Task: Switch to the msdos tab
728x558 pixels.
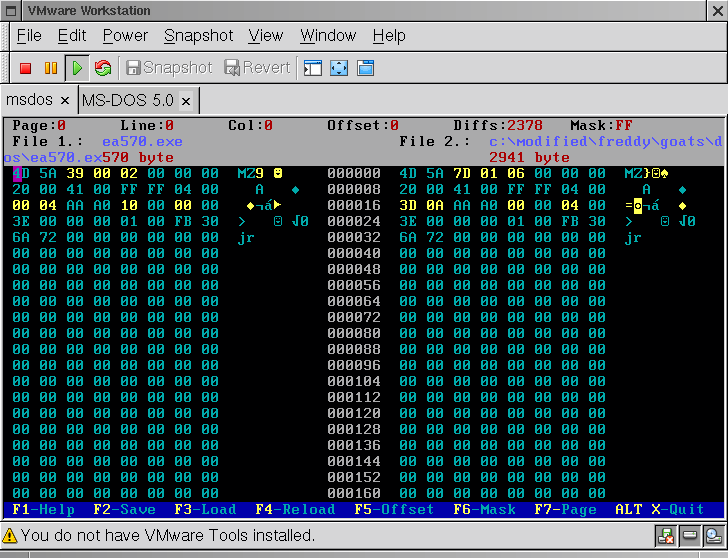Action: coord(29,99)
